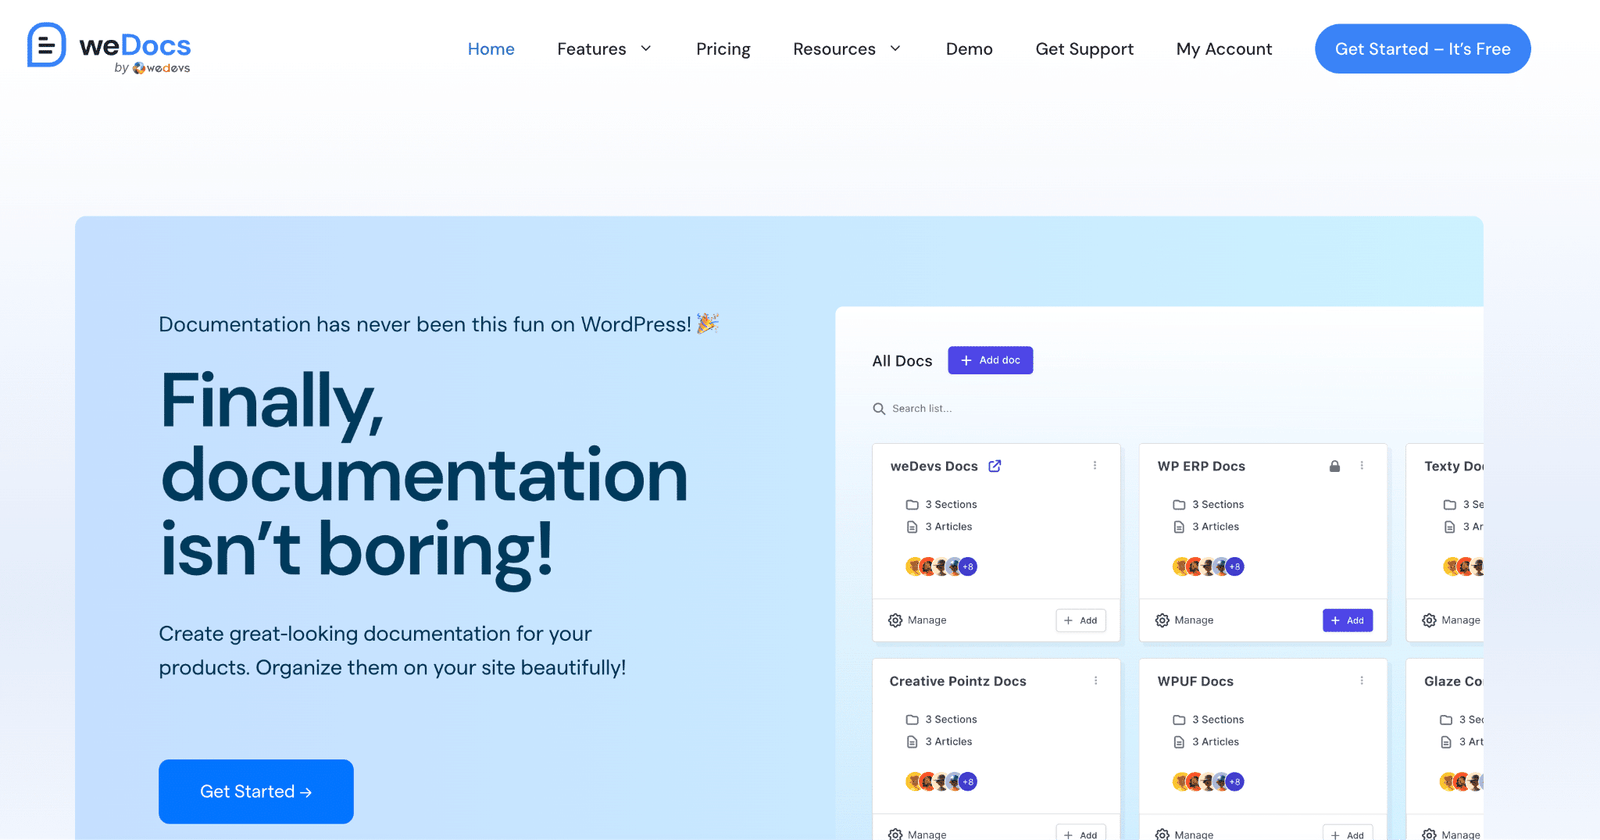Click the Creative Pointz Docs title
The width and height of the screenshot is (1600, 840).
958,681
